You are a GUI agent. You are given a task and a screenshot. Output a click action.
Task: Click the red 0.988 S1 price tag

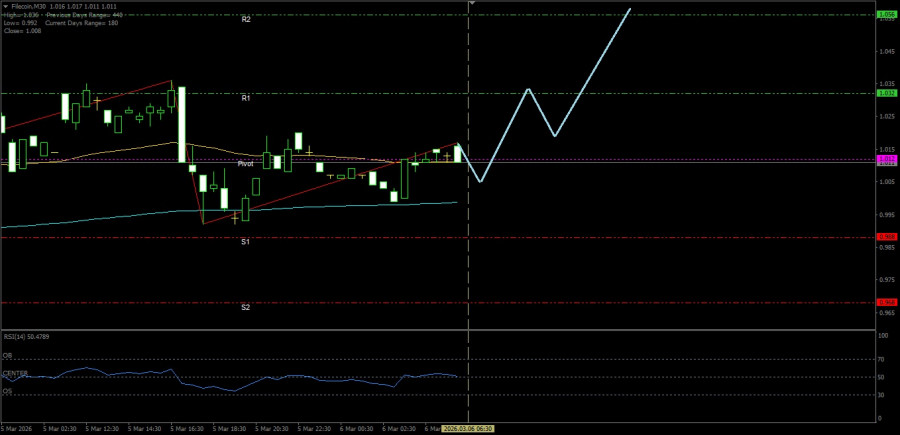coord(886,237)
